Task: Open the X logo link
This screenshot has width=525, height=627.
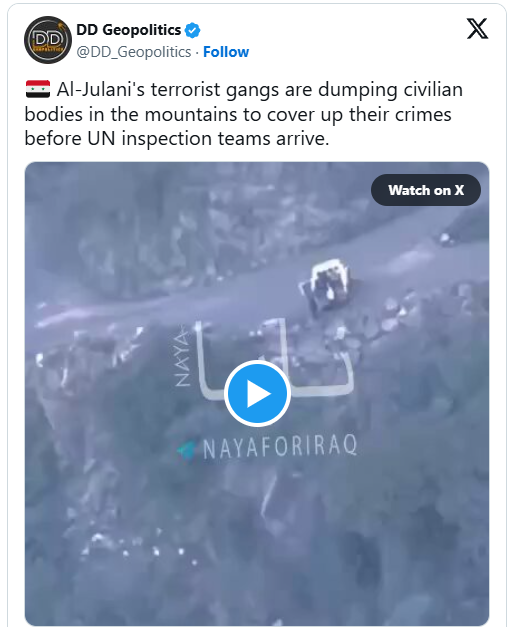Action: [477, 28]
